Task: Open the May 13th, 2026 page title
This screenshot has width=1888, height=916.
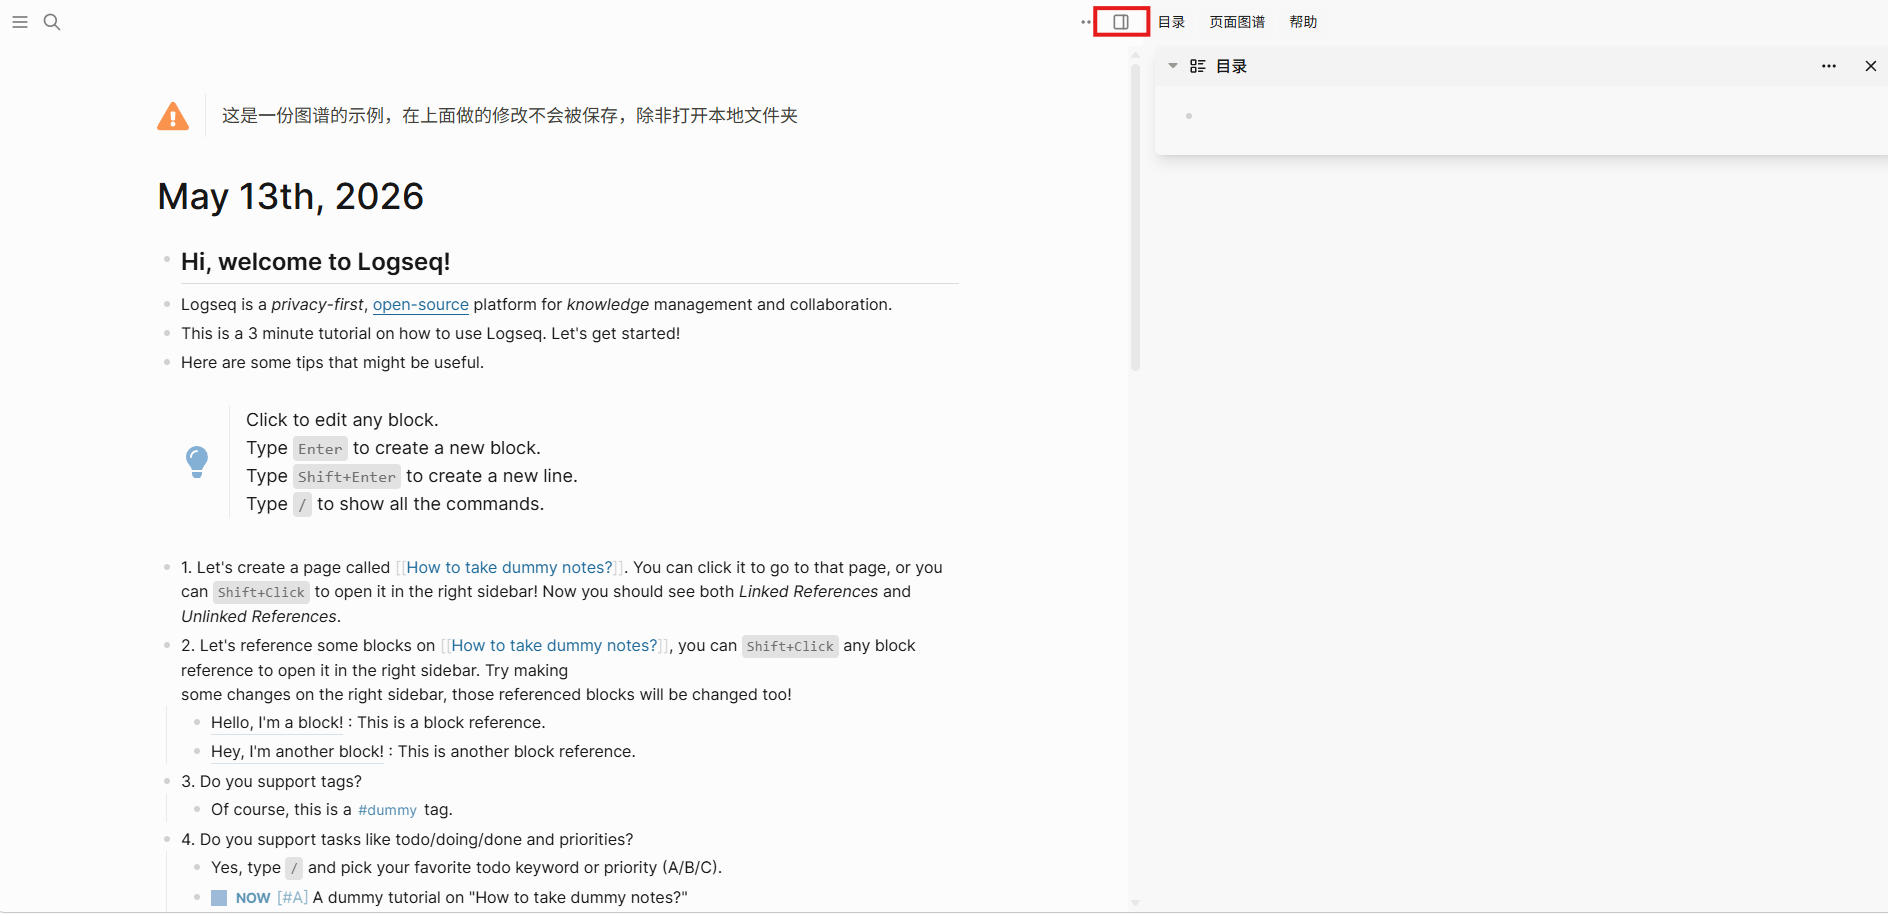Action: click(x=291, y=196)
